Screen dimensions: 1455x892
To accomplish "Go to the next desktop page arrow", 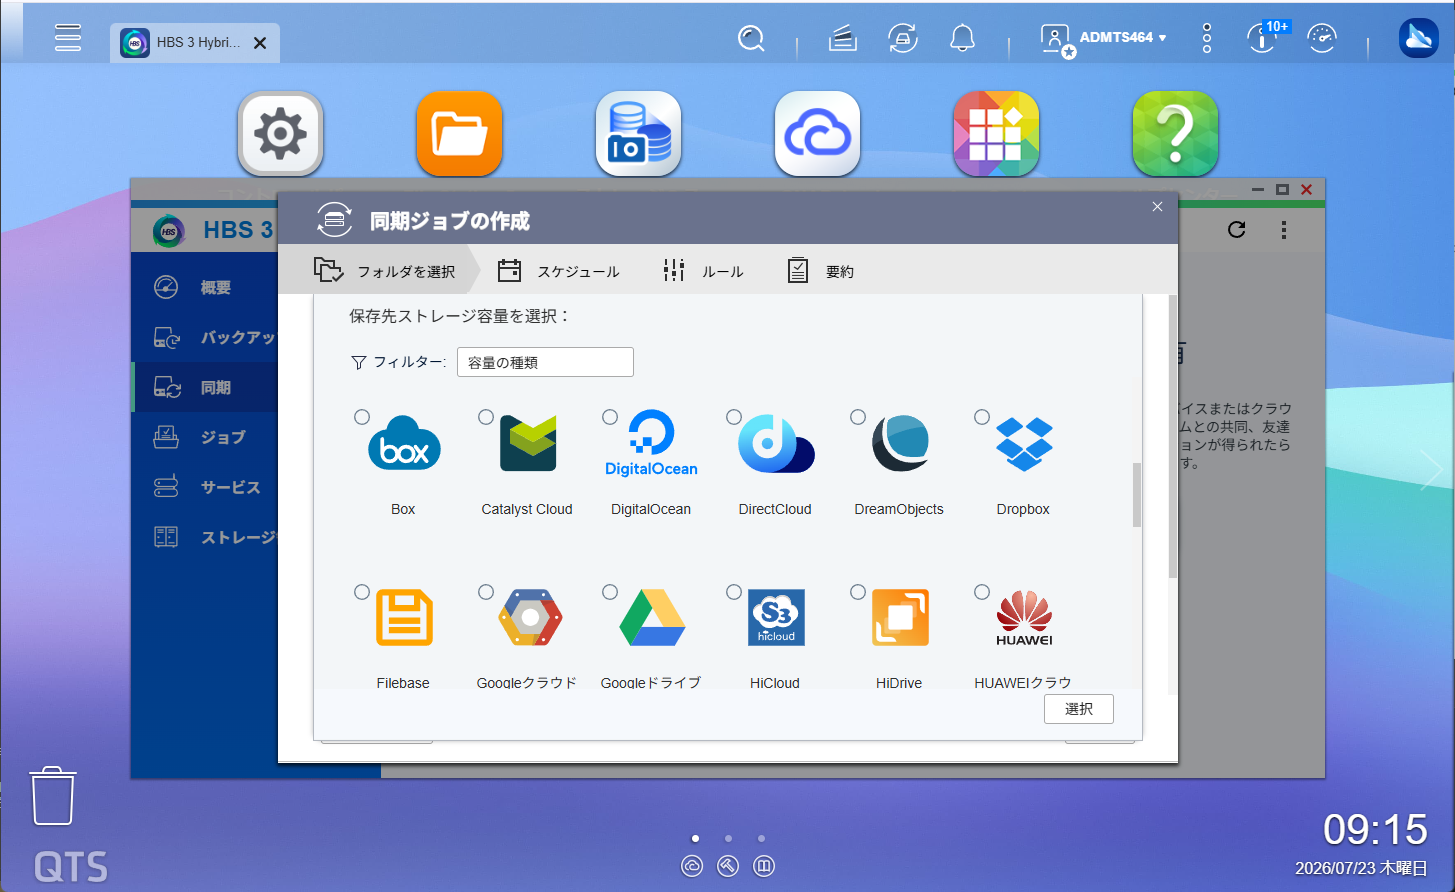I will pos(1432,470).
